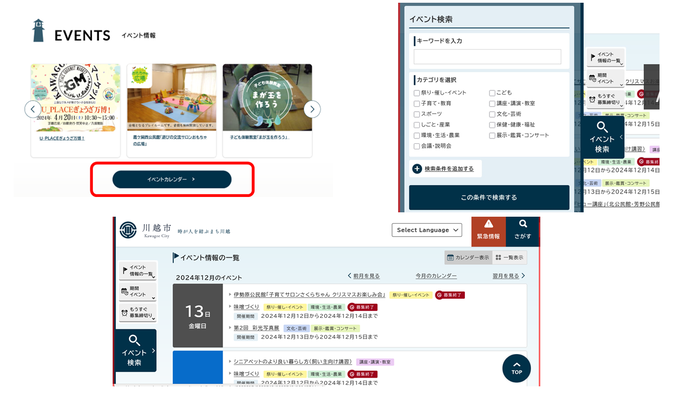This screenshot has width=700, height=394.
Task: Expand 期間イベント beside the search panel
Action: [605, 79]
